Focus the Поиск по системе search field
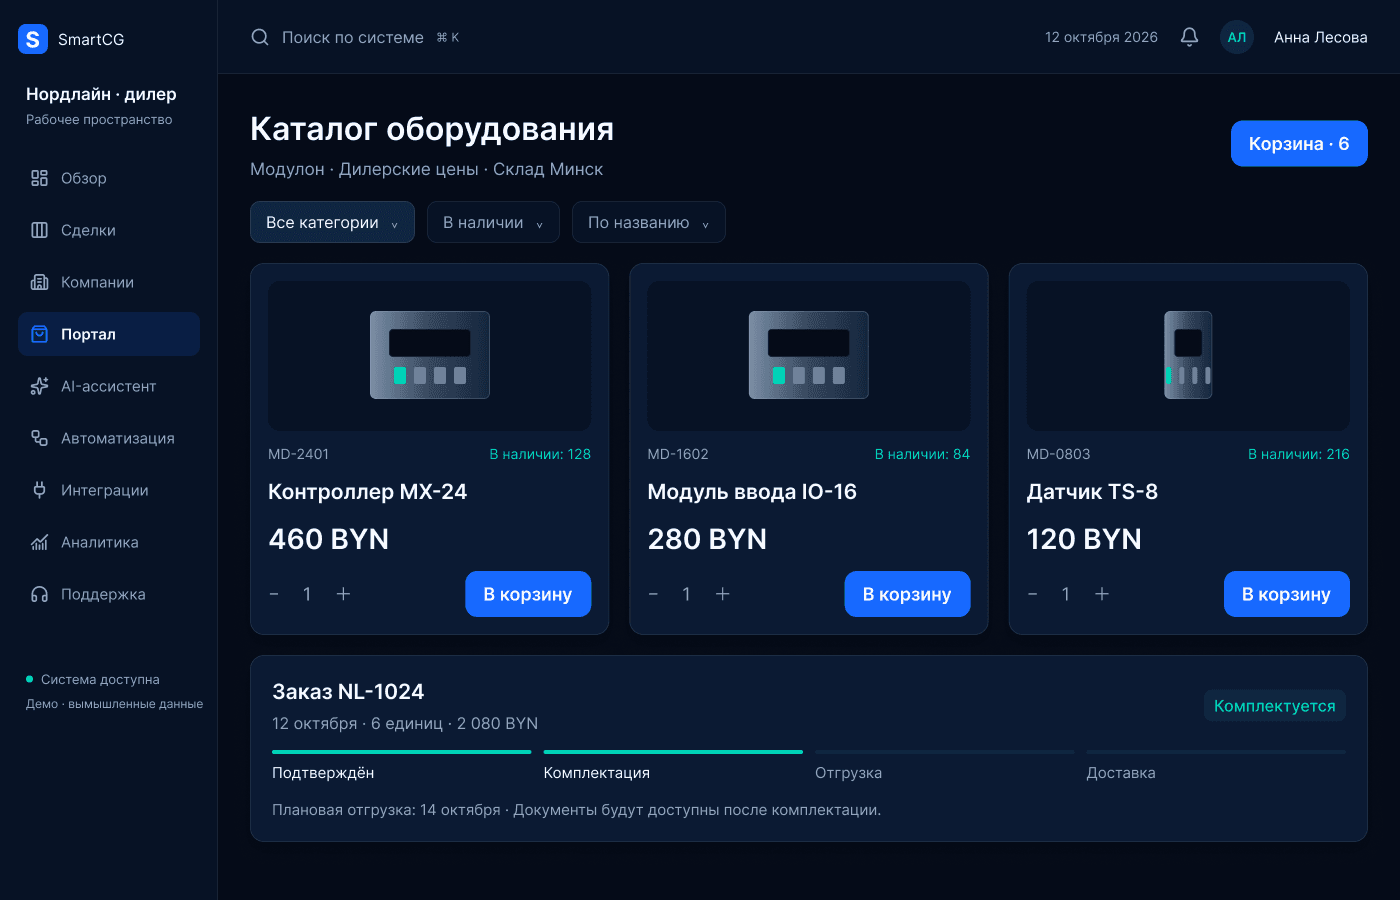 pyautogui.click(x=355, y=37)
